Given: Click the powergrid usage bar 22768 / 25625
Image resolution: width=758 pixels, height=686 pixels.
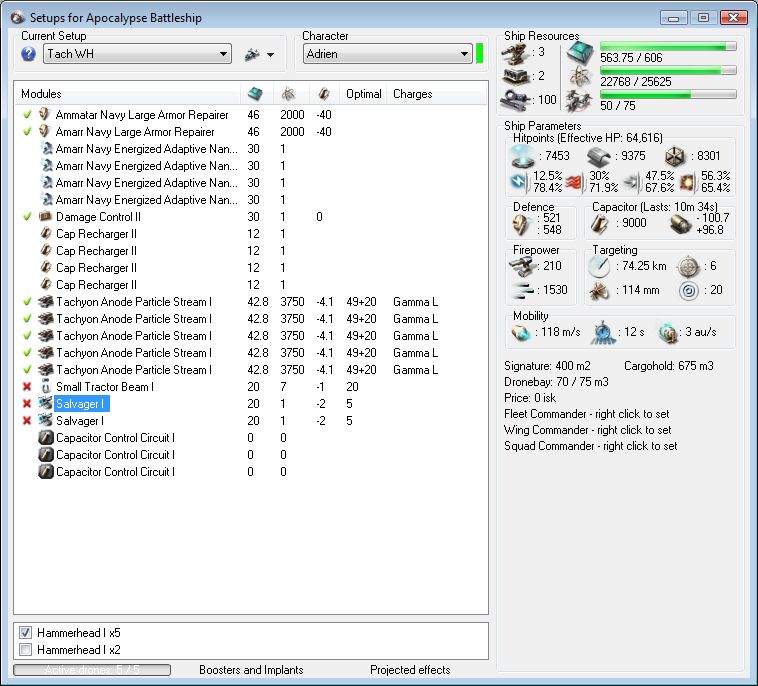Looking at the screenshot, I should click(668, 70).
